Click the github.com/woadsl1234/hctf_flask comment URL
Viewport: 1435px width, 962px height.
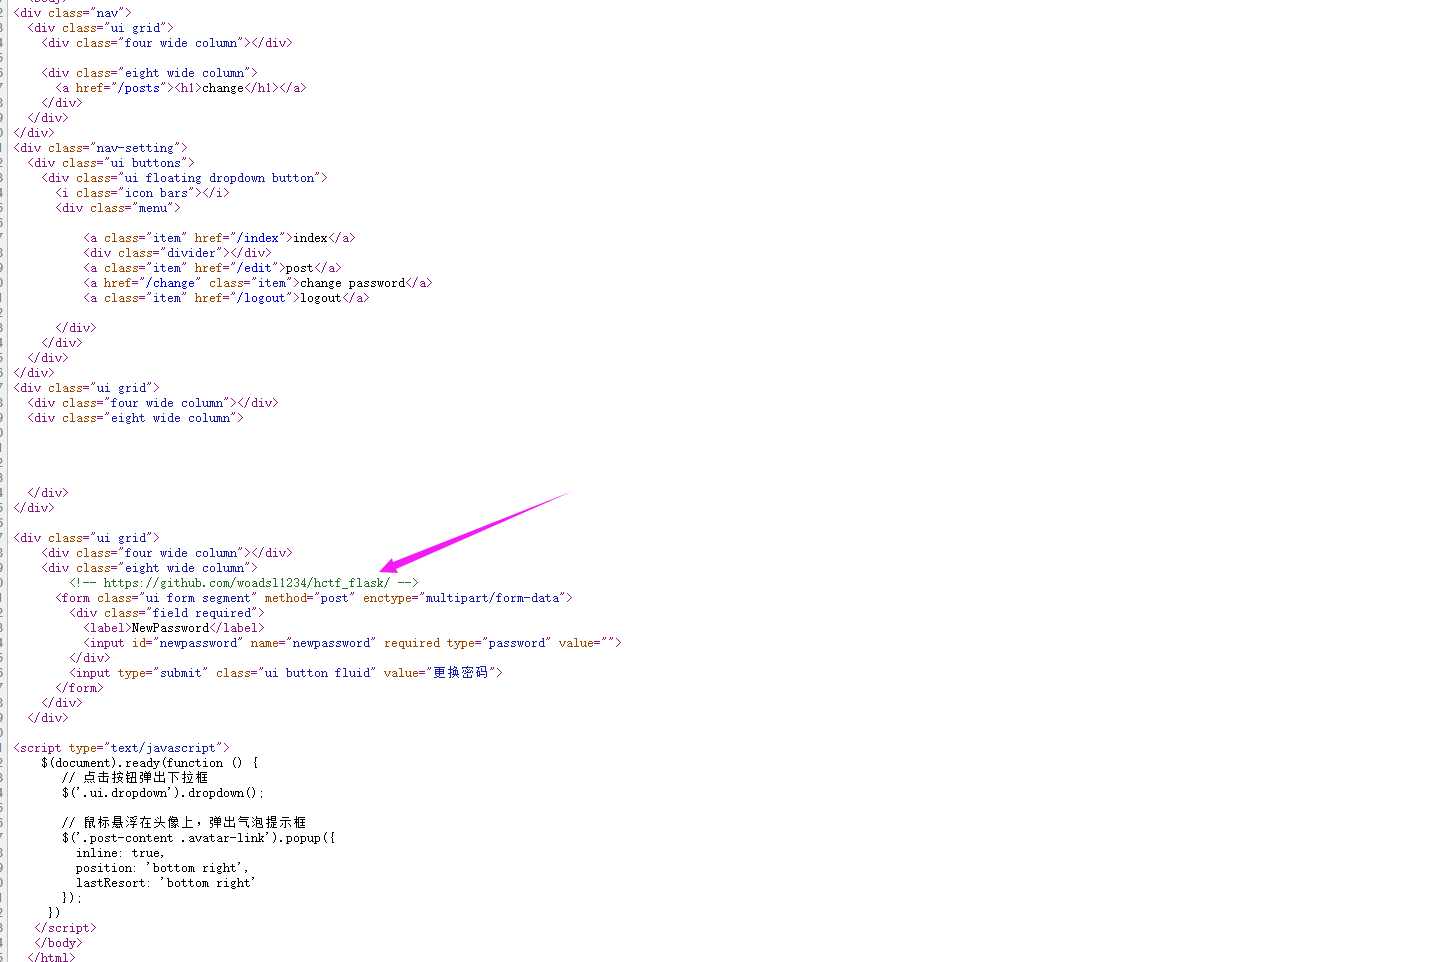246,583
